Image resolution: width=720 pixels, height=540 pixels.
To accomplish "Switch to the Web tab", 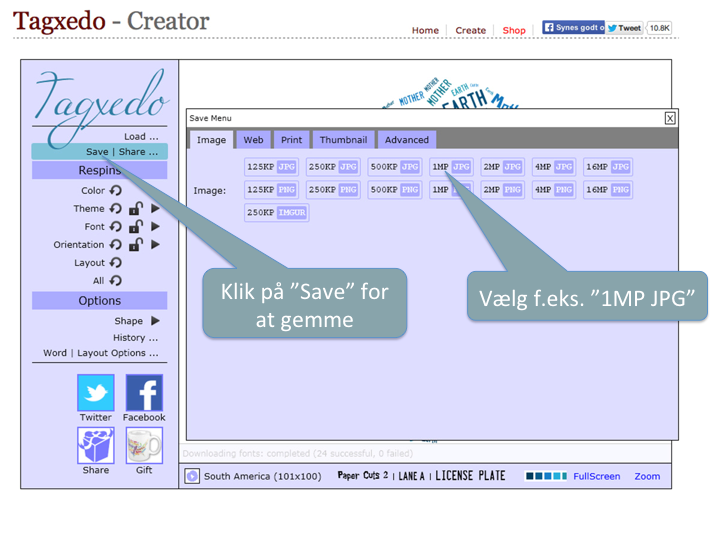I will tap(253, 140).
